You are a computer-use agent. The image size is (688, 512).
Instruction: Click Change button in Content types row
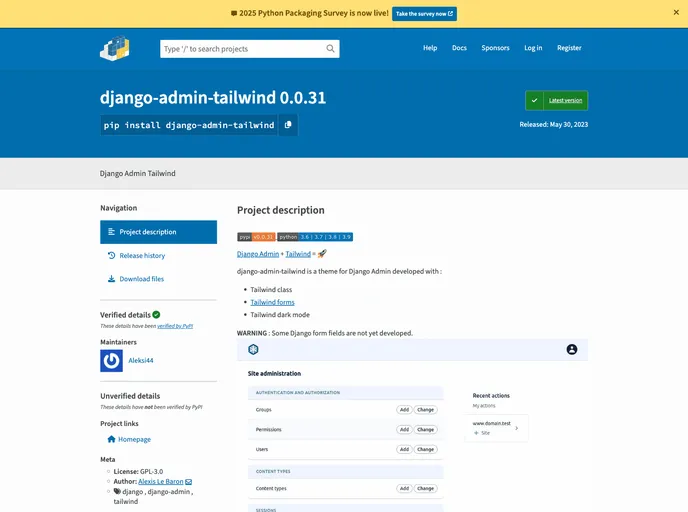tap(425, 488)
